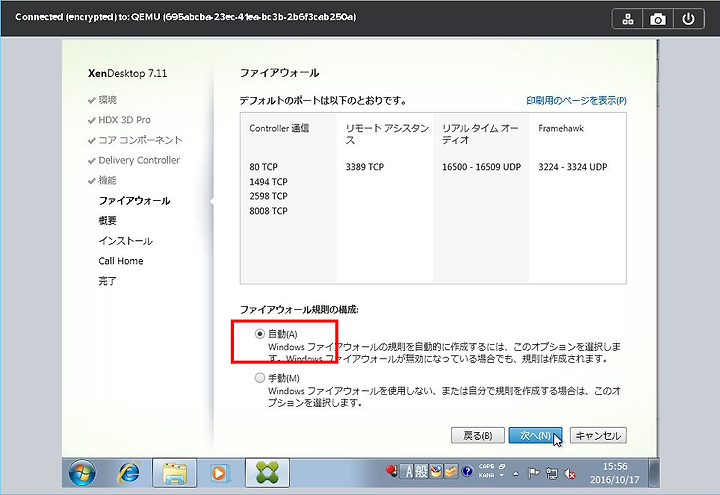Click the 16500 - 16509 UDP entry

[x=481, y=167]
